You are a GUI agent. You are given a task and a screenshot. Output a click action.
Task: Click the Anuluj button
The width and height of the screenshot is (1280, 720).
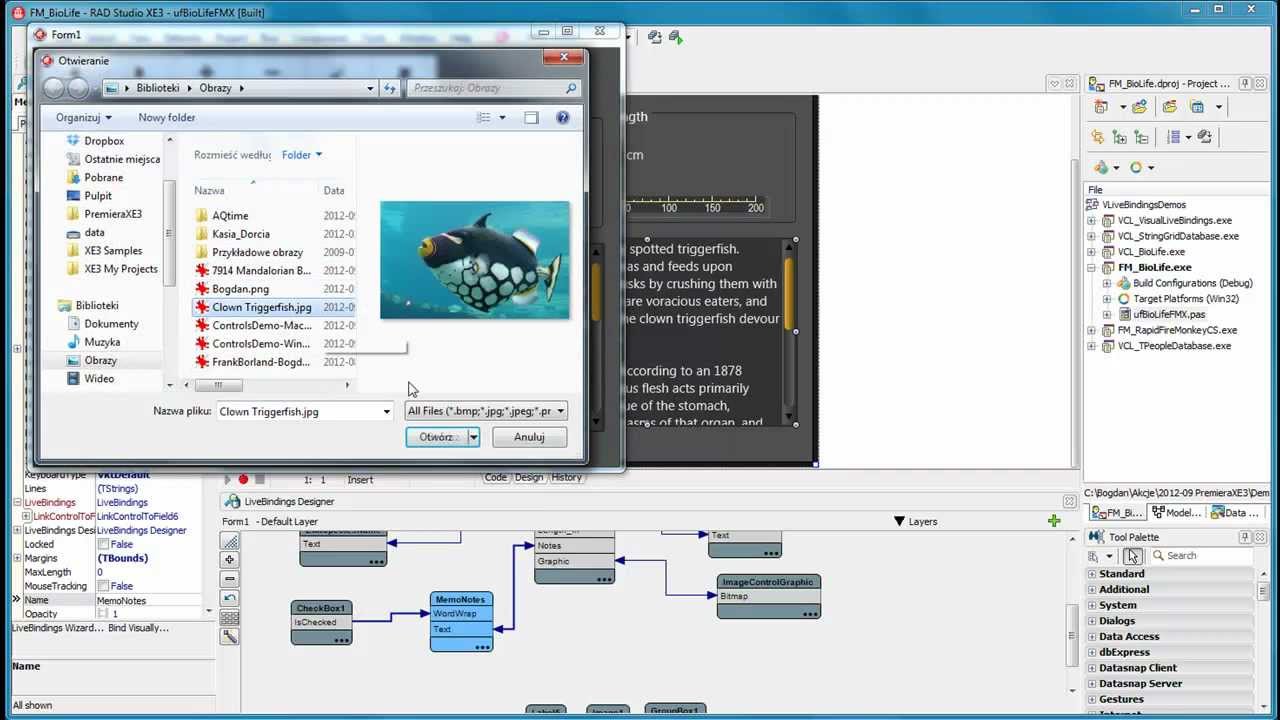click(529, 437)
